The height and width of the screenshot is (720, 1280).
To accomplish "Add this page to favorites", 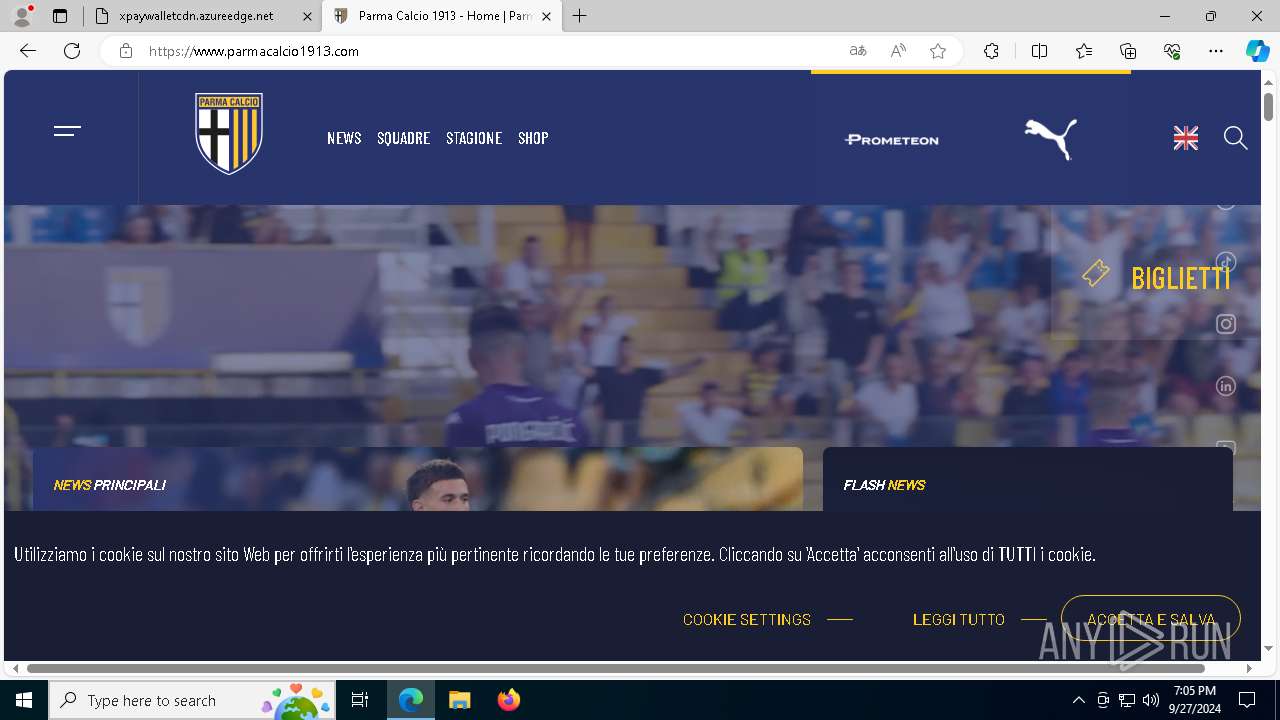I will 938,51.
